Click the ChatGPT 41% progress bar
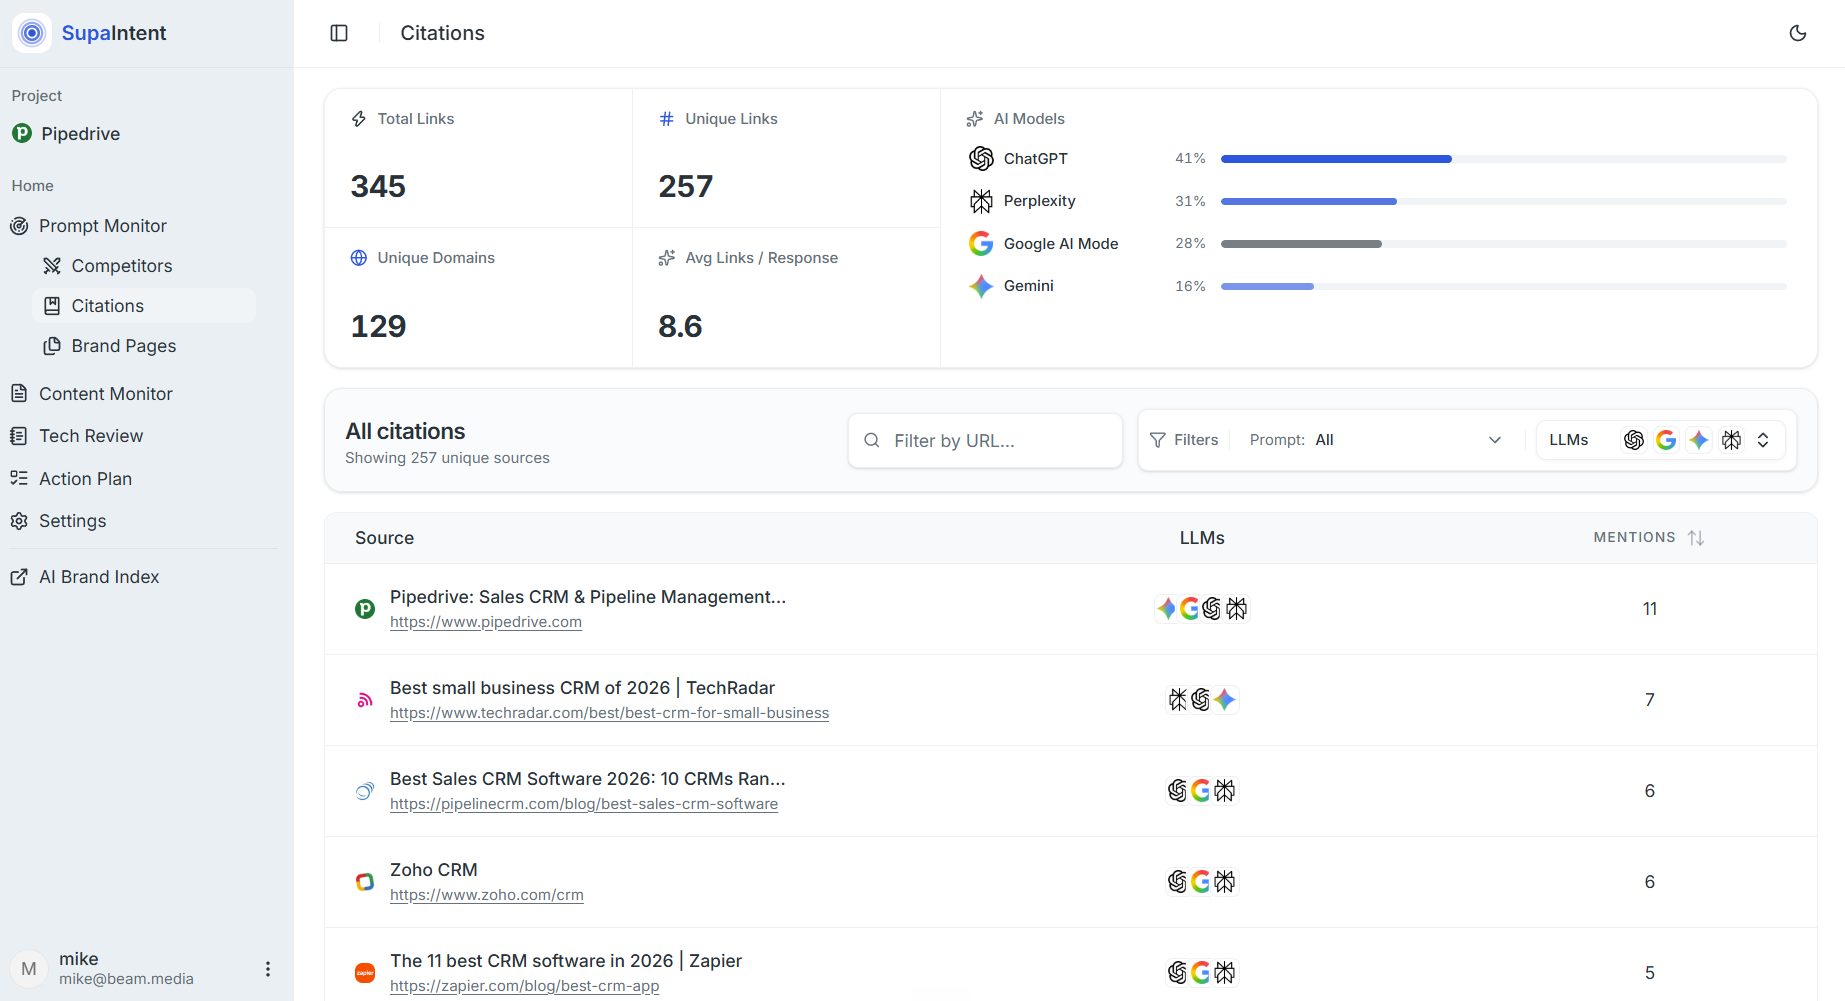 coord(1504,159)
